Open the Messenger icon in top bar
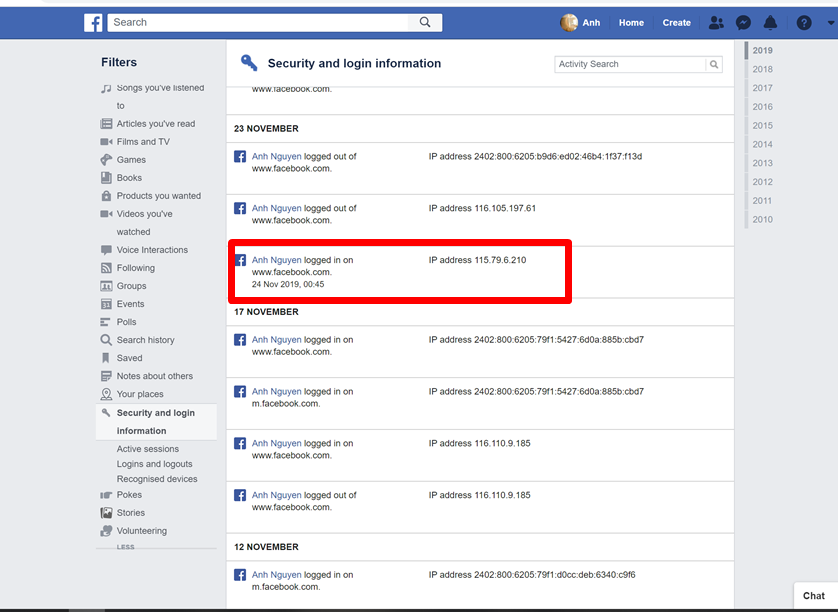Screen dimensions: 838x612 tap(743, 22)
